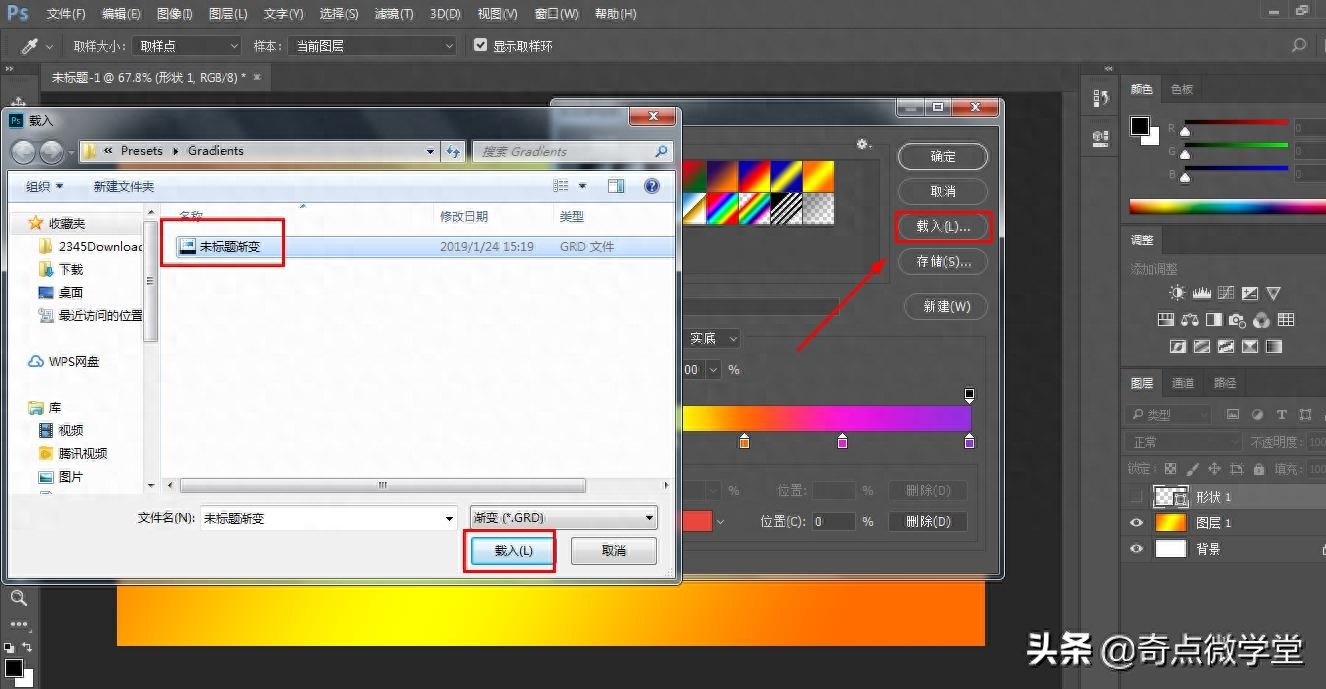Switch to the 通道 tab
This screenshot has width=1326, height=689.
click(1183, 383)
